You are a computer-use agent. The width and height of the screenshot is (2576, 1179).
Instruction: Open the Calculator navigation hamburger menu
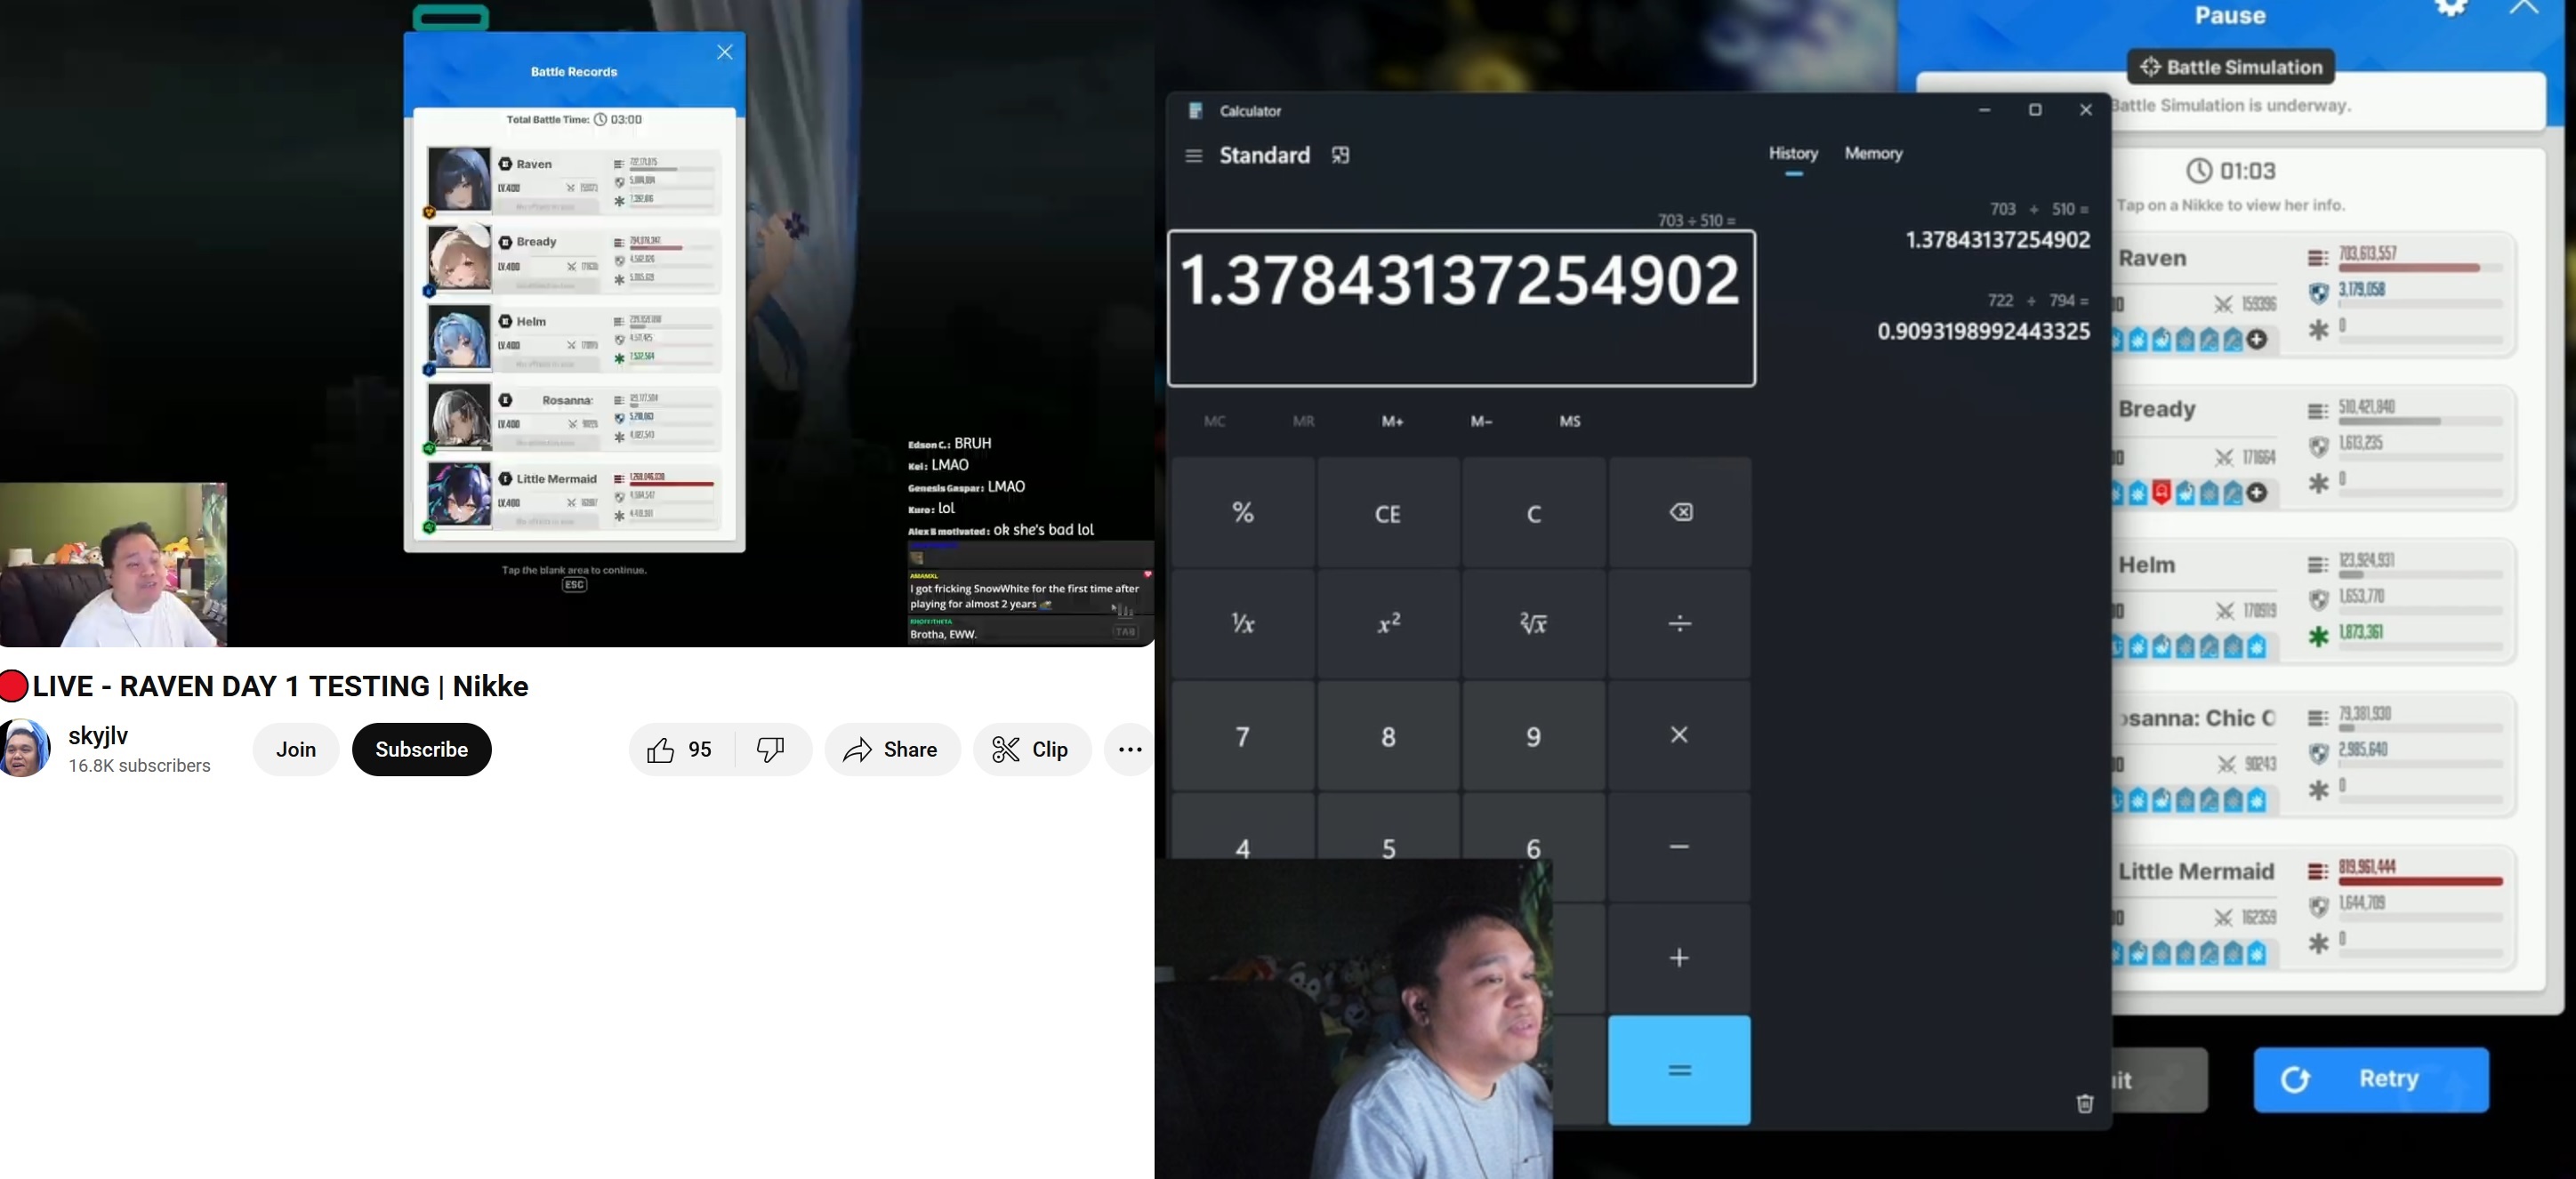tap(1193, 155)
